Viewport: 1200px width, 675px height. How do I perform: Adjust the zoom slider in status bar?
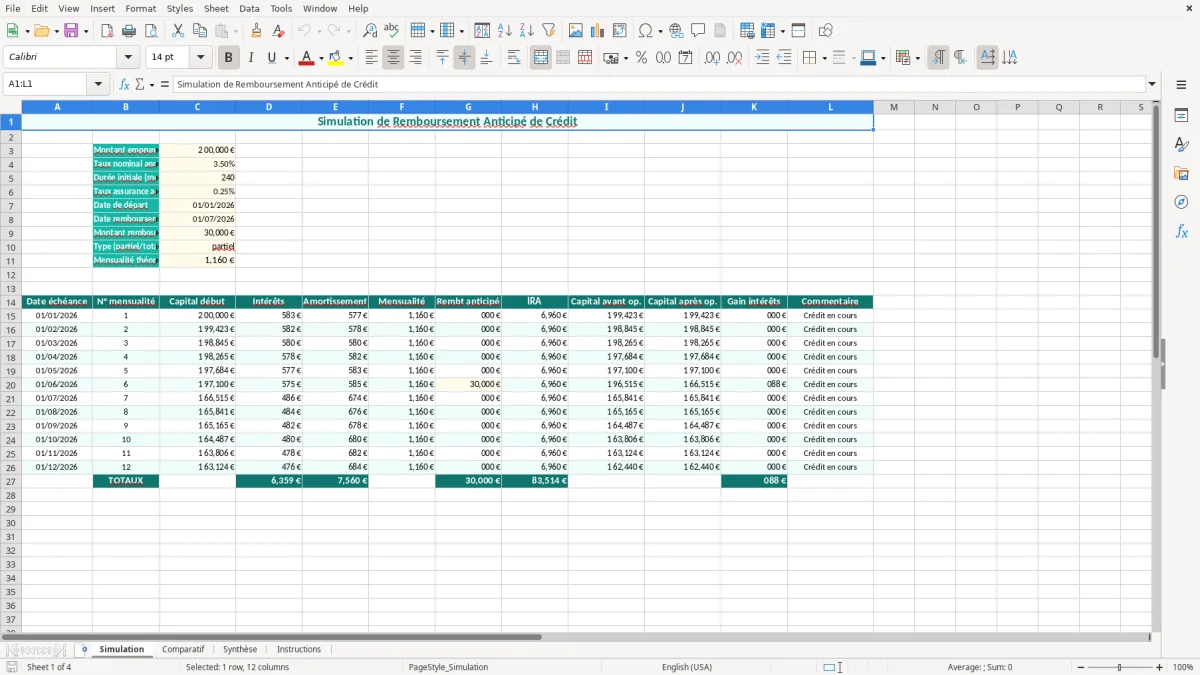1120,667
